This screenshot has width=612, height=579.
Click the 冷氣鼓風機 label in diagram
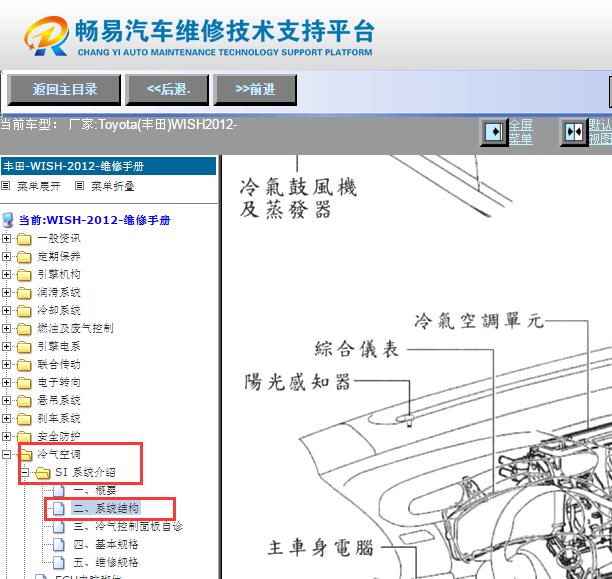pos(298,187)
